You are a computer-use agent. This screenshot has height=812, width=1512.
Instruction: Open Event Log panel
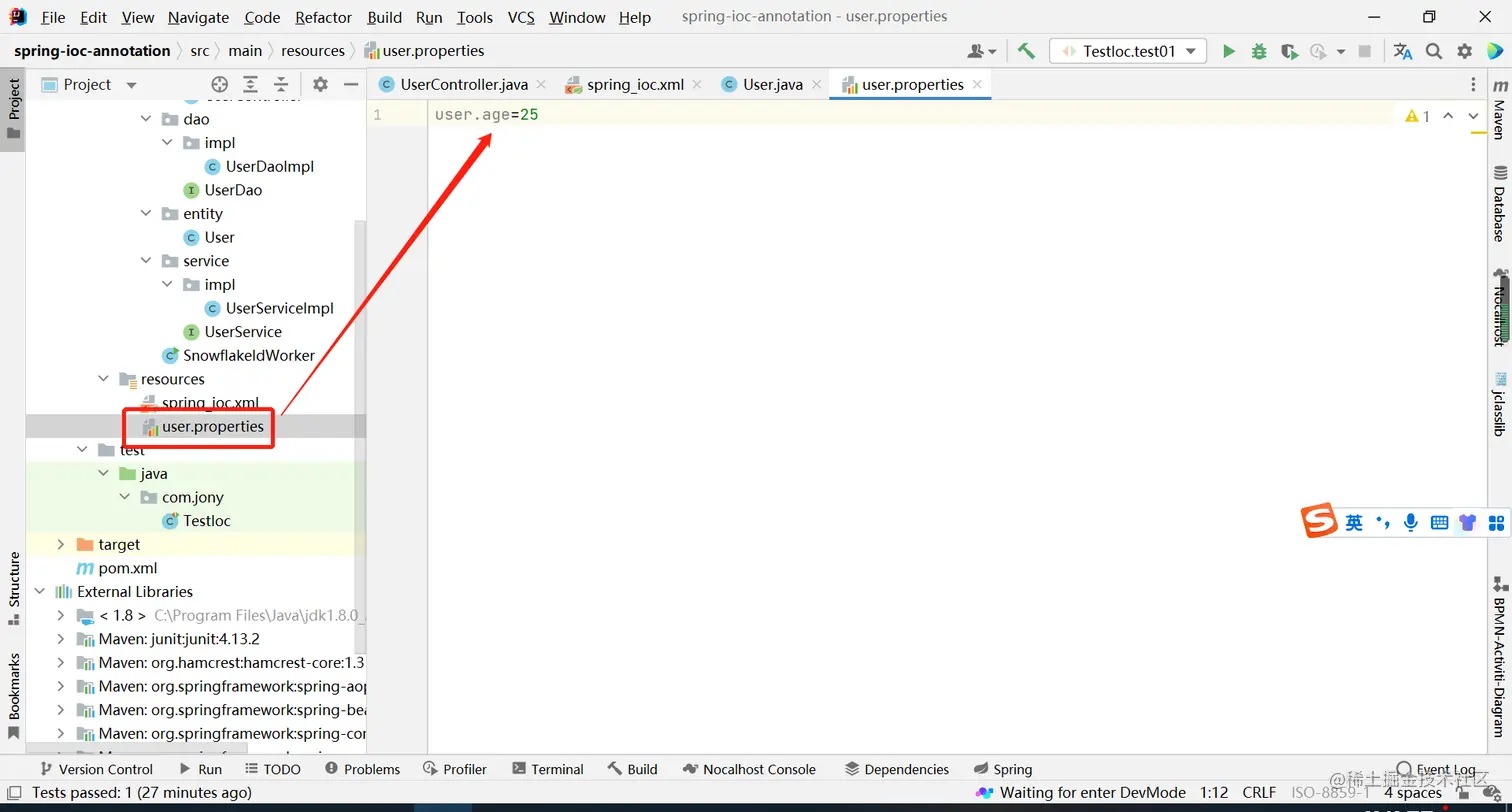[x=1436, y=769]
